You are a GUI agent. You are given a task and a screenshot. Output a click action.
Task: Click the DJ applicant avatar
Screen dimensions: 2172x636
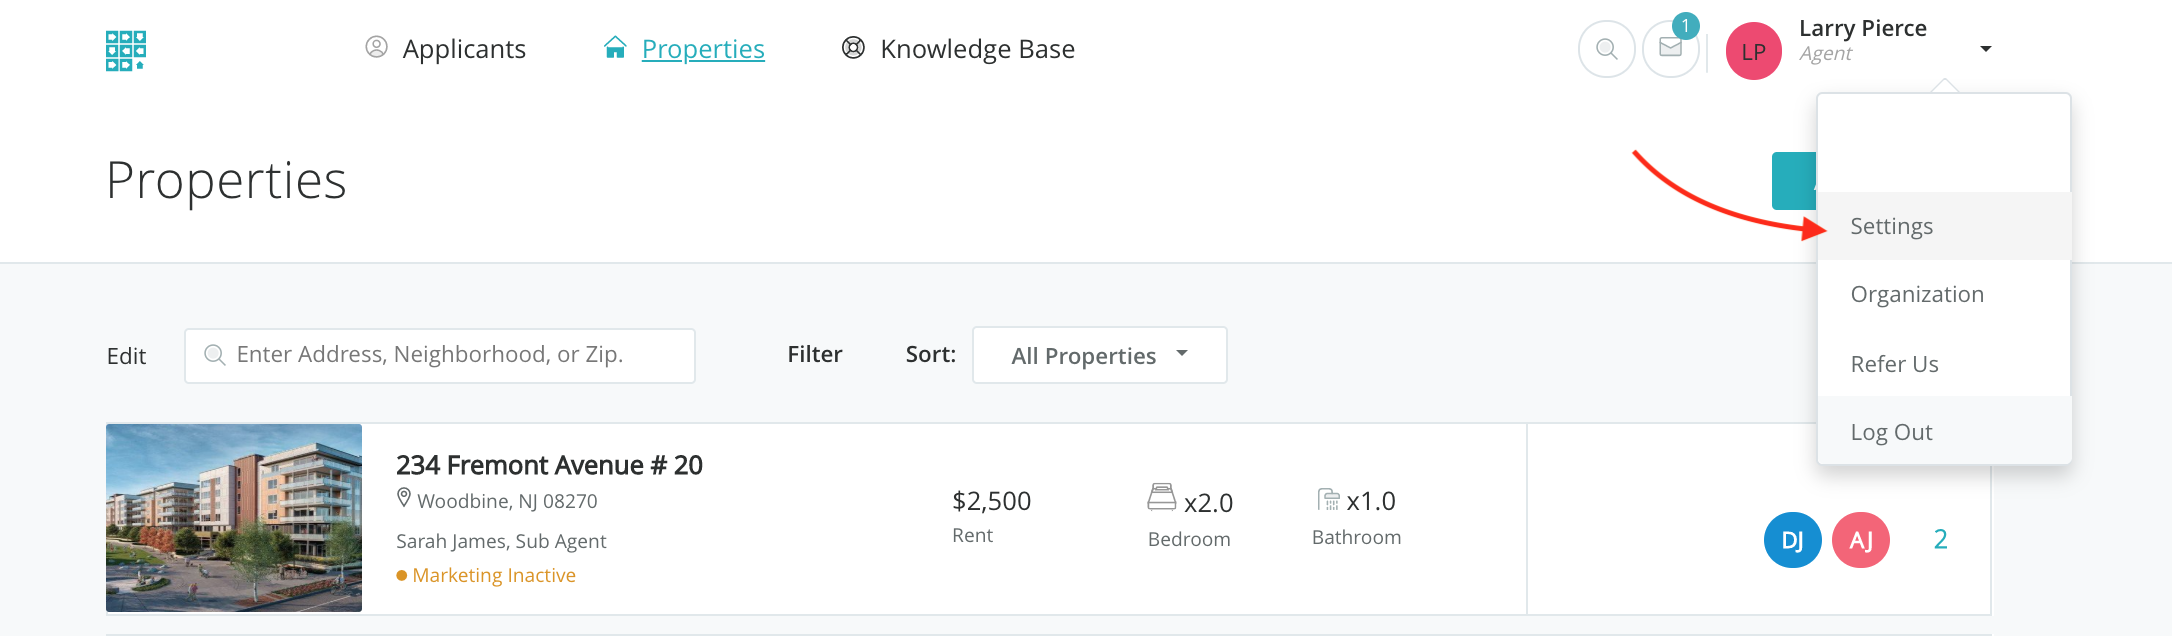click(x=1792, y=540)
